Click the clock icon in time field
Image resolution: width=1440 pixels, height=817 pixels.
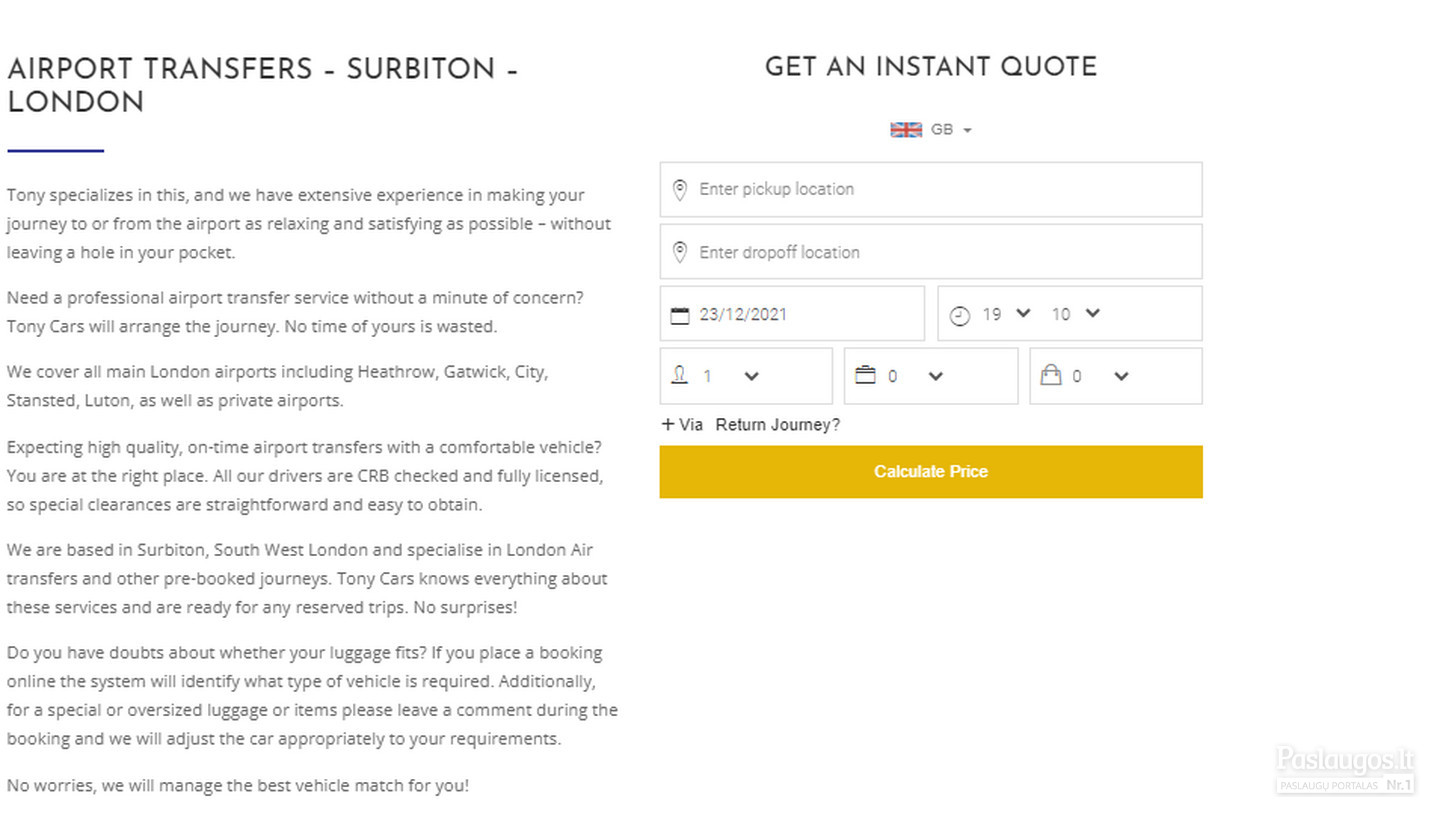pos(960,316)
